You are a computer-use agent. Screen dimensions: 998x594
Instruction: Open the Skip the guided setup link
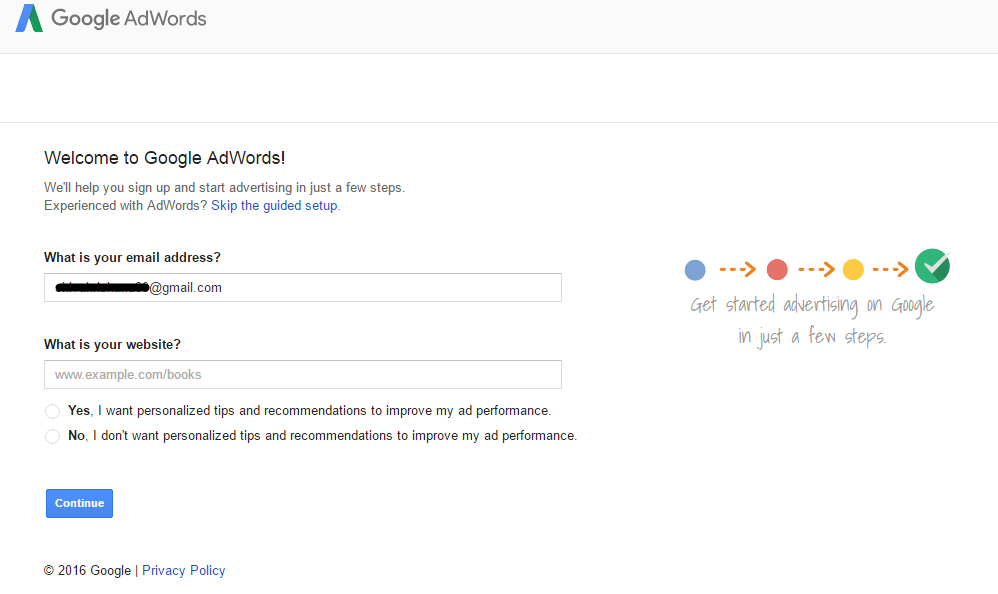tap(275, 206)
